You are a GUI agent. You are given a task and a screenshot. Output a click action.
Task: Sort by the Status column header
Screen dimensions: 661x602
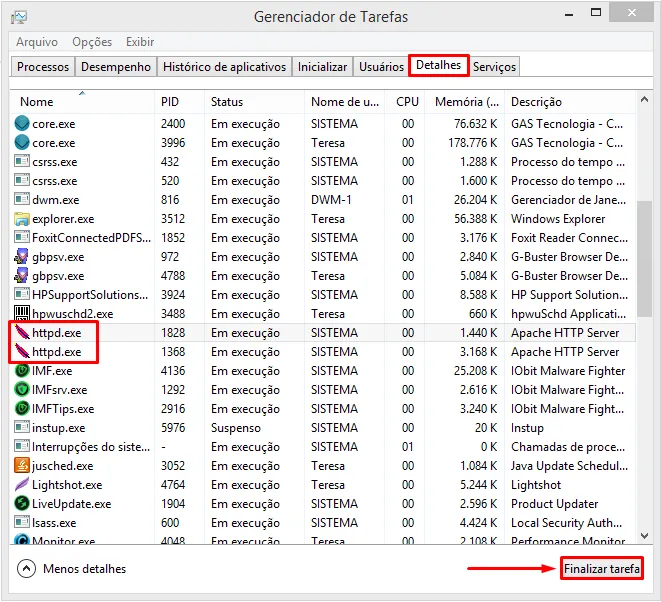254,102
